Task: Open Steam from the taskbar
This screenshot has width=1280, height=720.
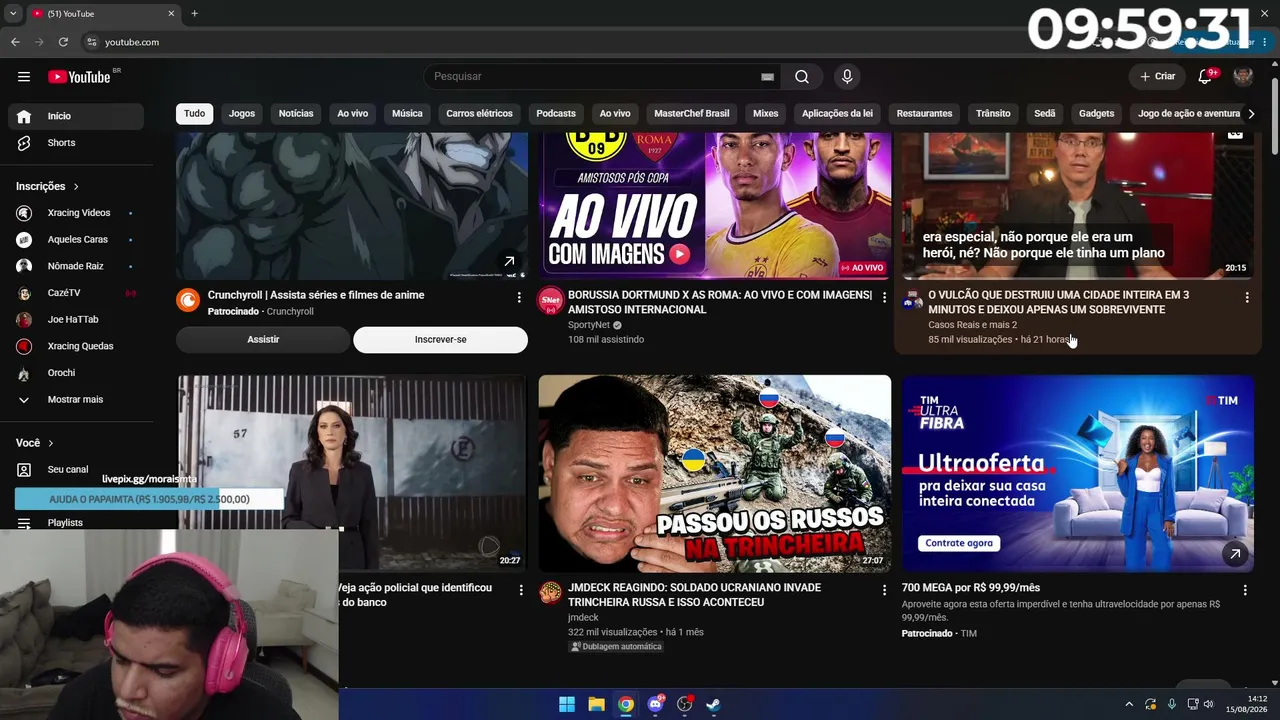Action: (713, 704)
